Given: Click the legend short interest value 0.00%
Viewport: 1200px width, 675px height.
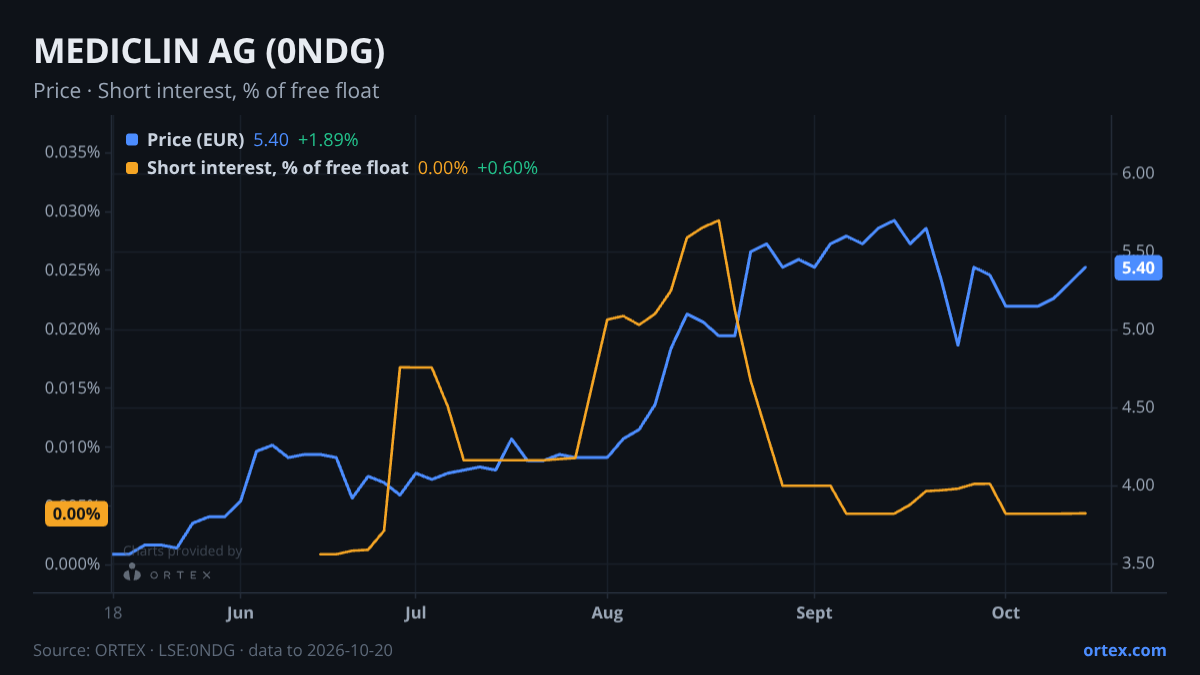Looking at the screenshot, I should (x=443, y=168).
